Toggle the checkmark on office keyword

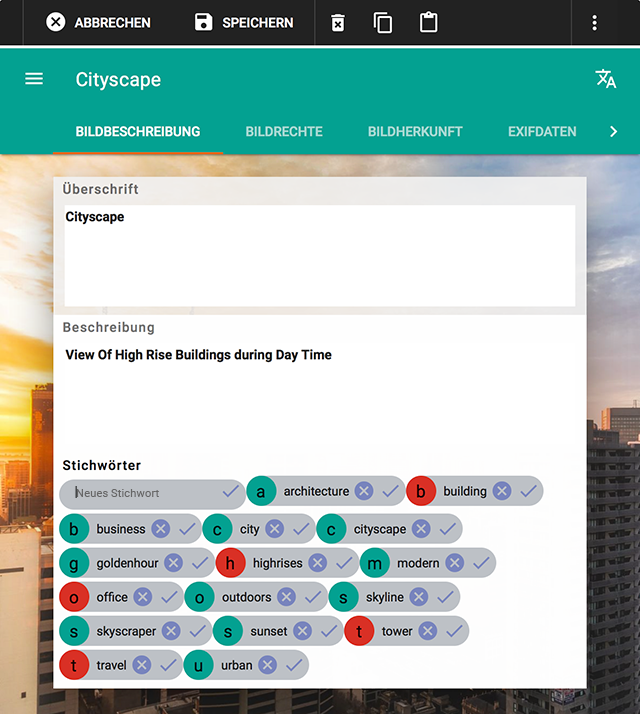pyautogui.click(x=169, y=597)
